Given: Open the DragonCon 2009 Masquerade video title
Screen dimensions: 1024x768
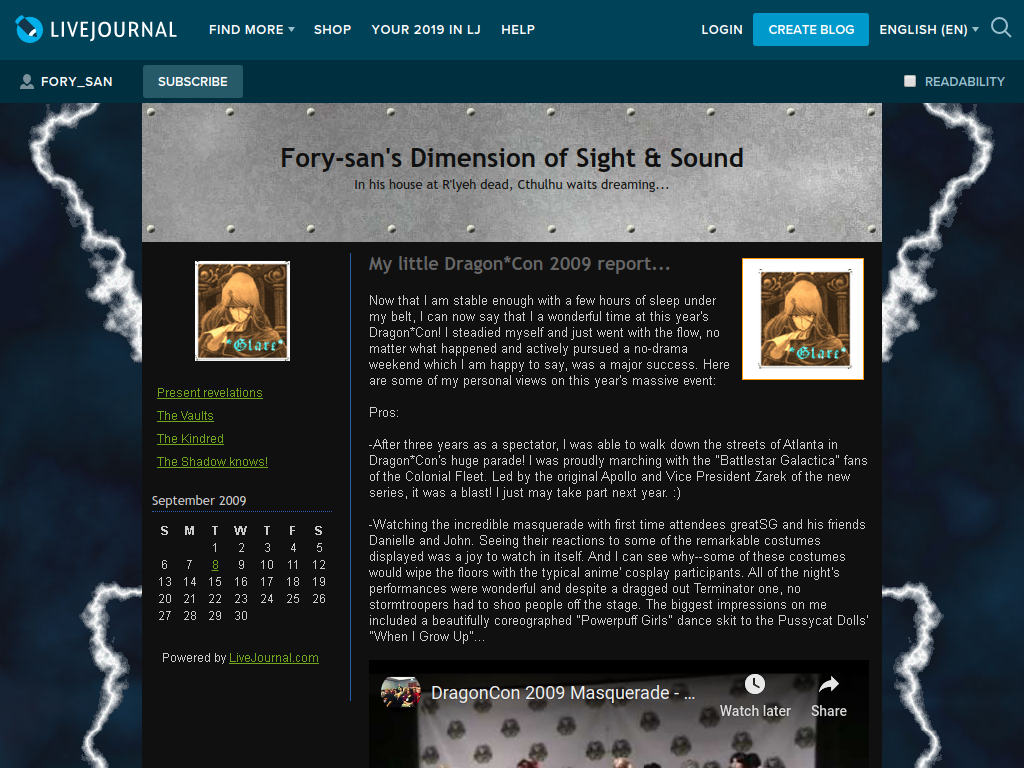Looking at the screenshot, I should pos(563,692).
